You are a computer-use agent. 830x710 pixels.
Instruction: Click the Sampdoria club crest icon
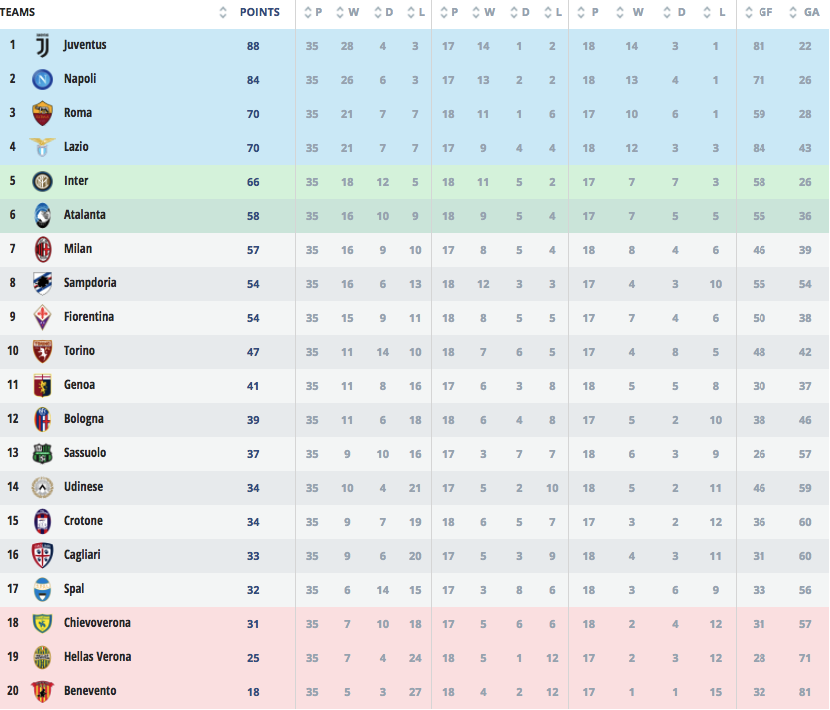pos(42,283)
